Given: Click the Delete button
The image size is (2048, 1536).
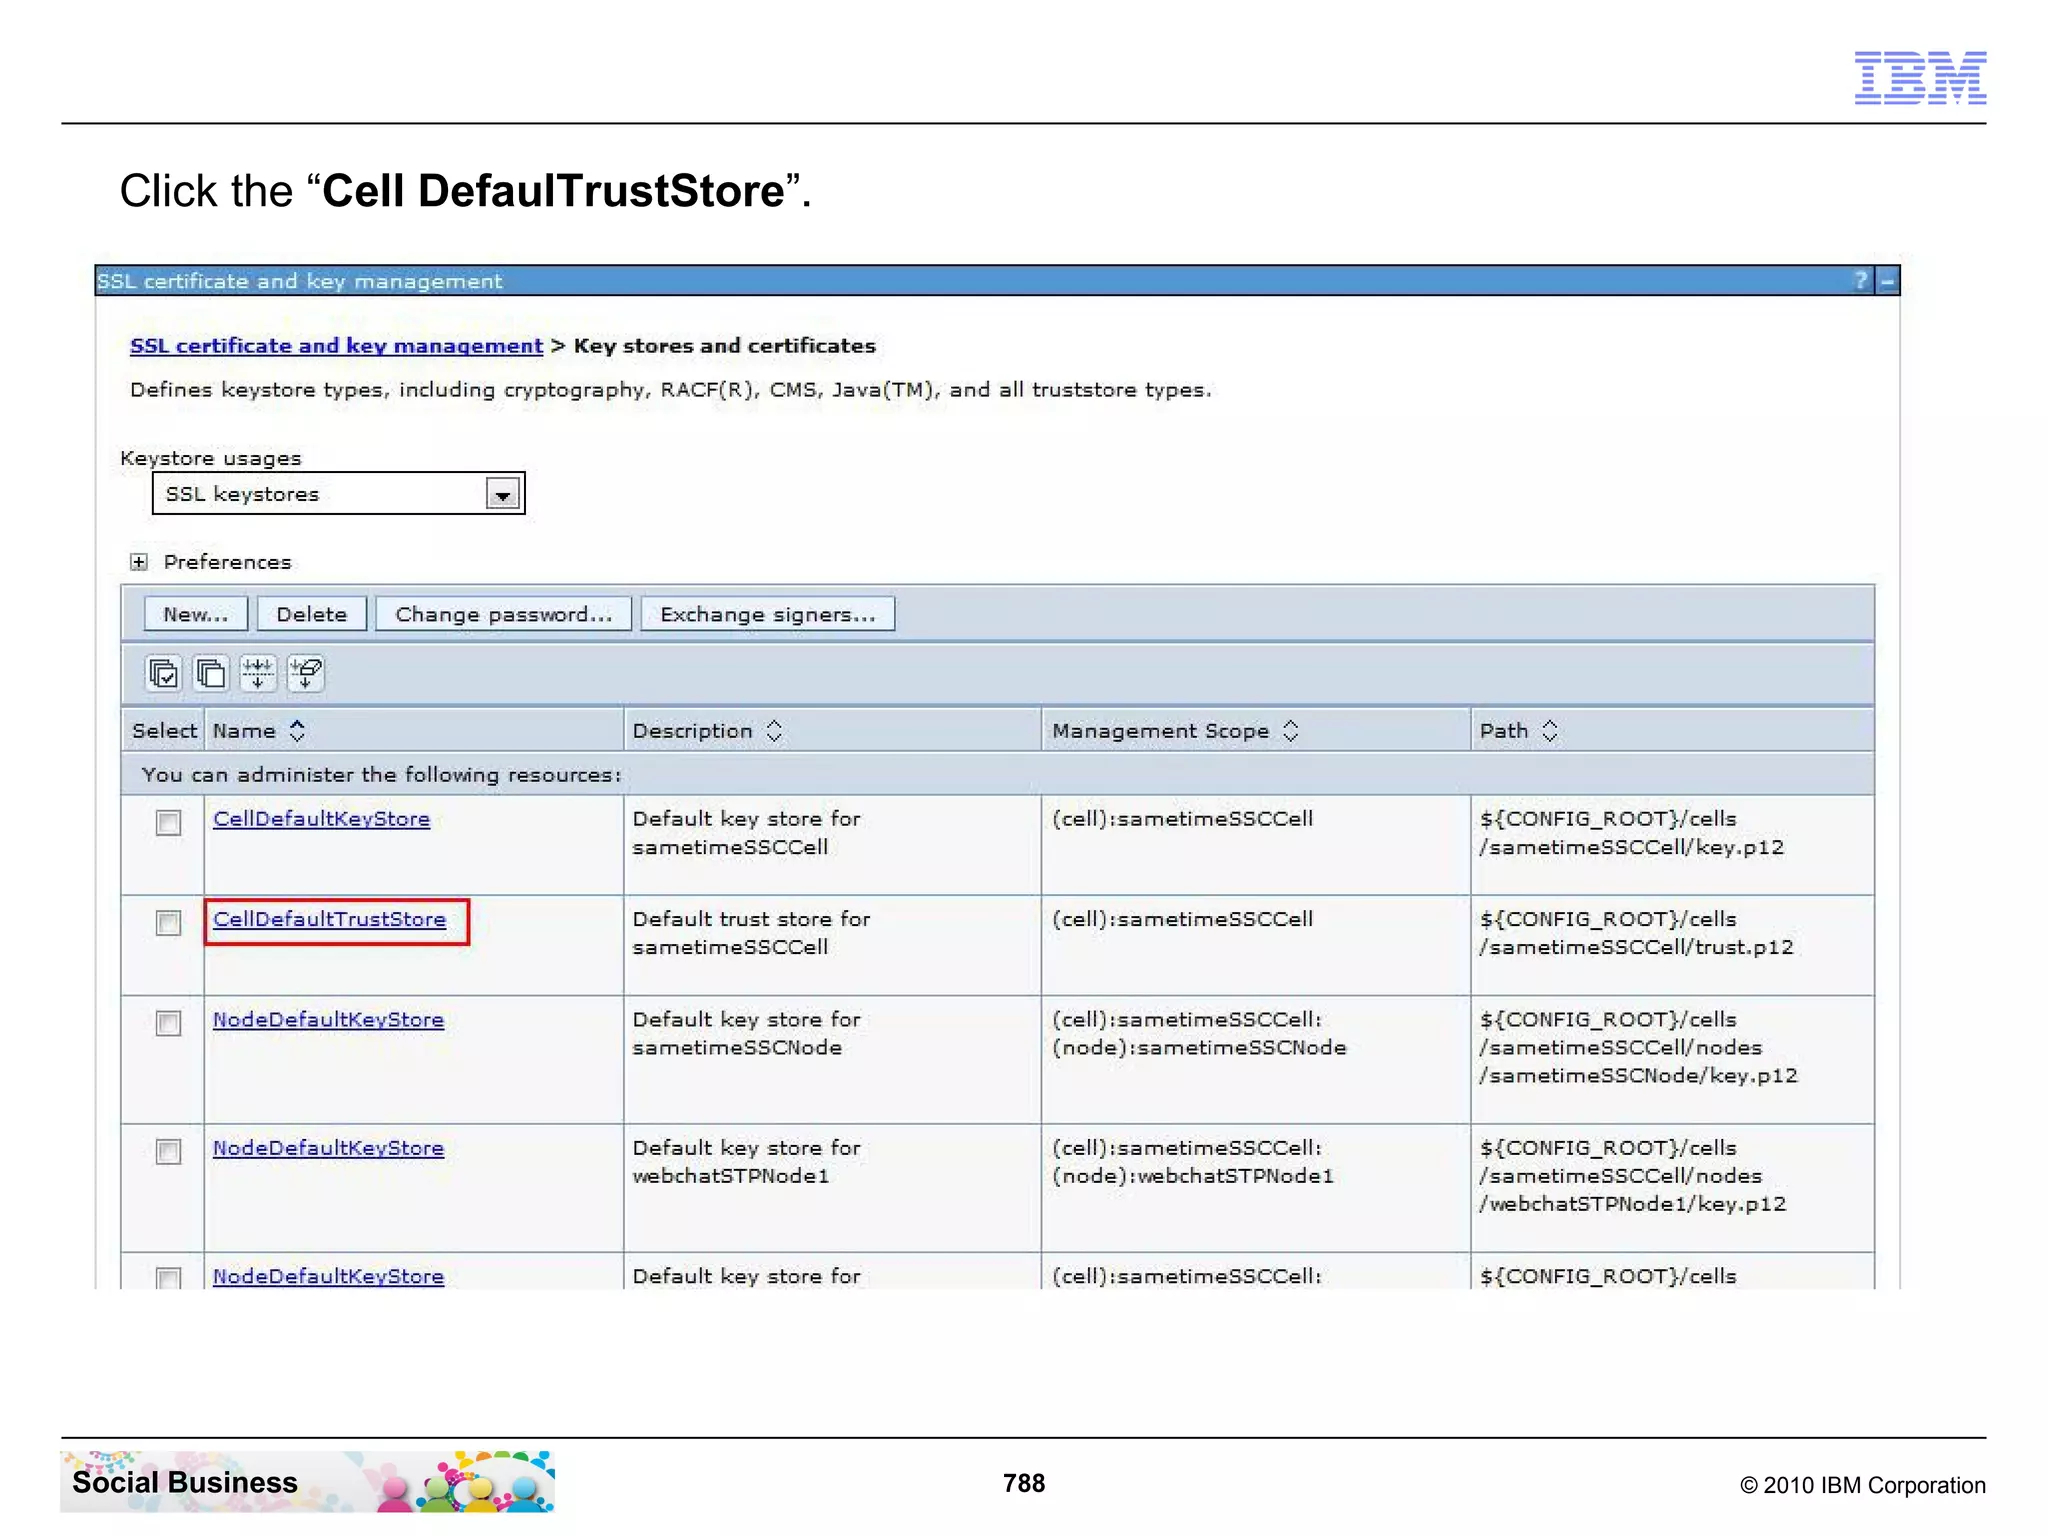Looking at the screenshot, I should pyautogui.click(x=312, y=614).
